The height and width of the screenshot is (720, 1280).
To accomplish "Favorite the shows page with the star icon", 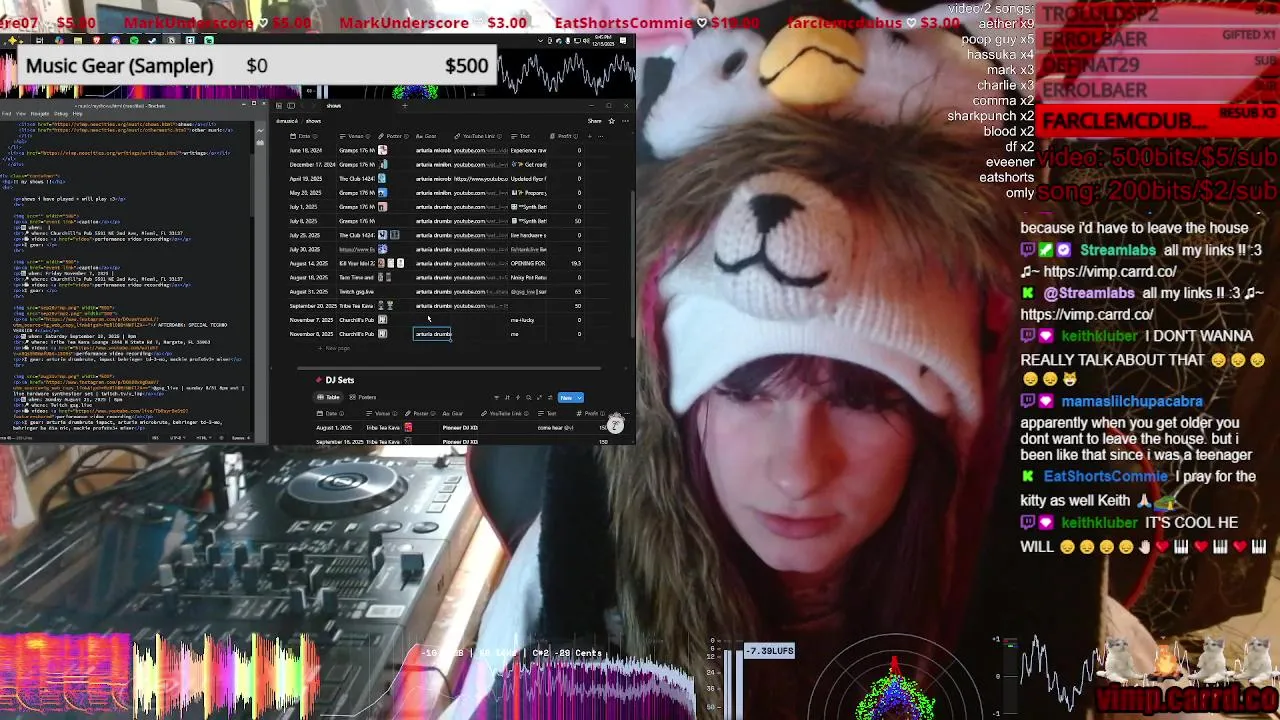I will 612,121.
